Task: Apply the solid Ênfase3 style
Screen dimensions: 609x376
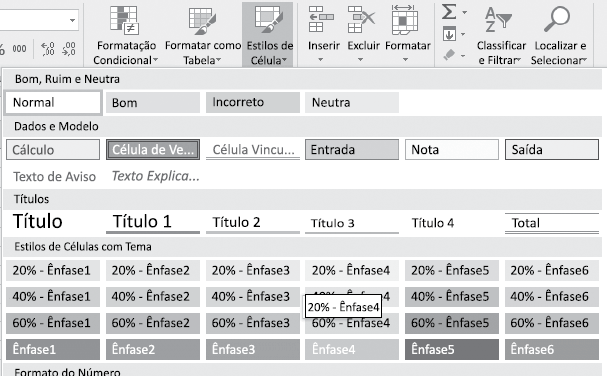Action: click(x=253, y=350)
